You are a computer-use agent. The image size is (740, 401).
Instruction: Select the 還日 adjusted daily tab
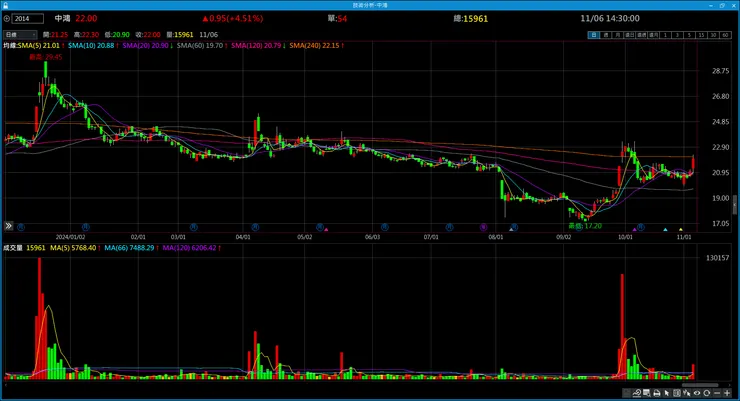(x=630, y=35)
